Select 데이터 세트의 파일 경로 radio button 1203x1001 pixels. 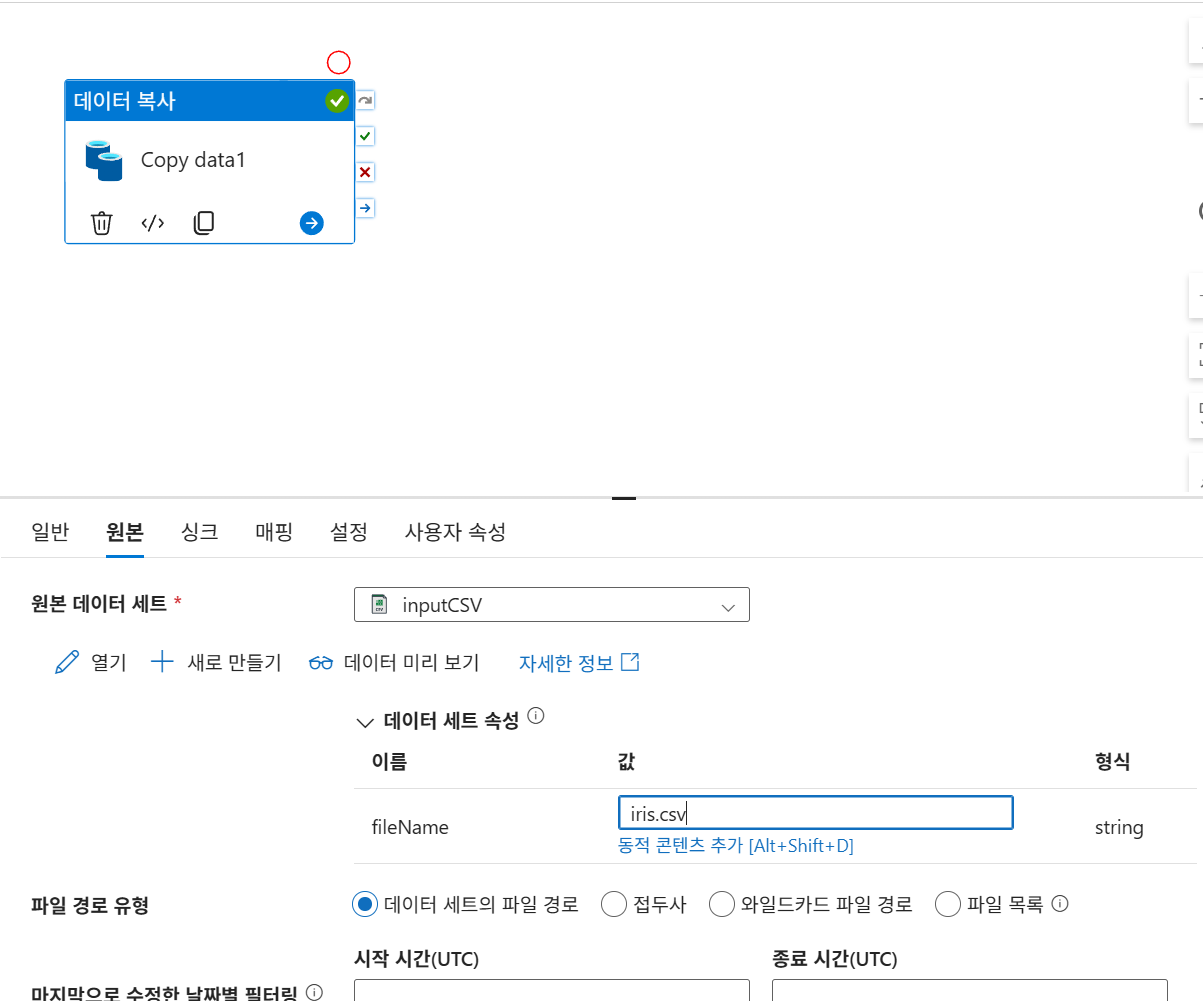365,905
